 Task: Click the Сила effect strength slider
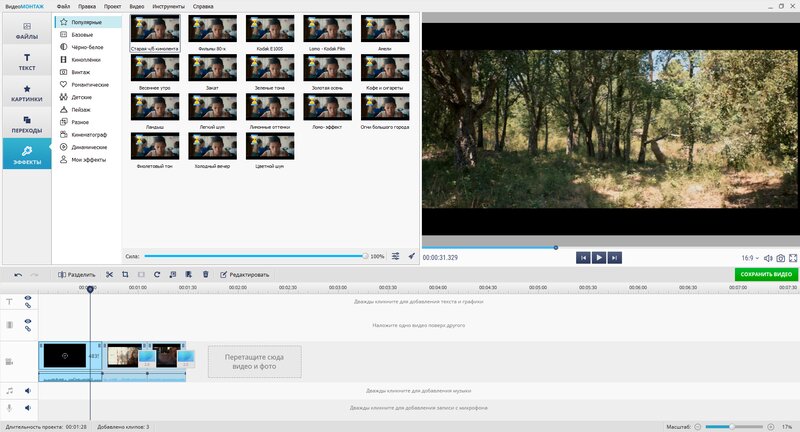pos(255,256)
